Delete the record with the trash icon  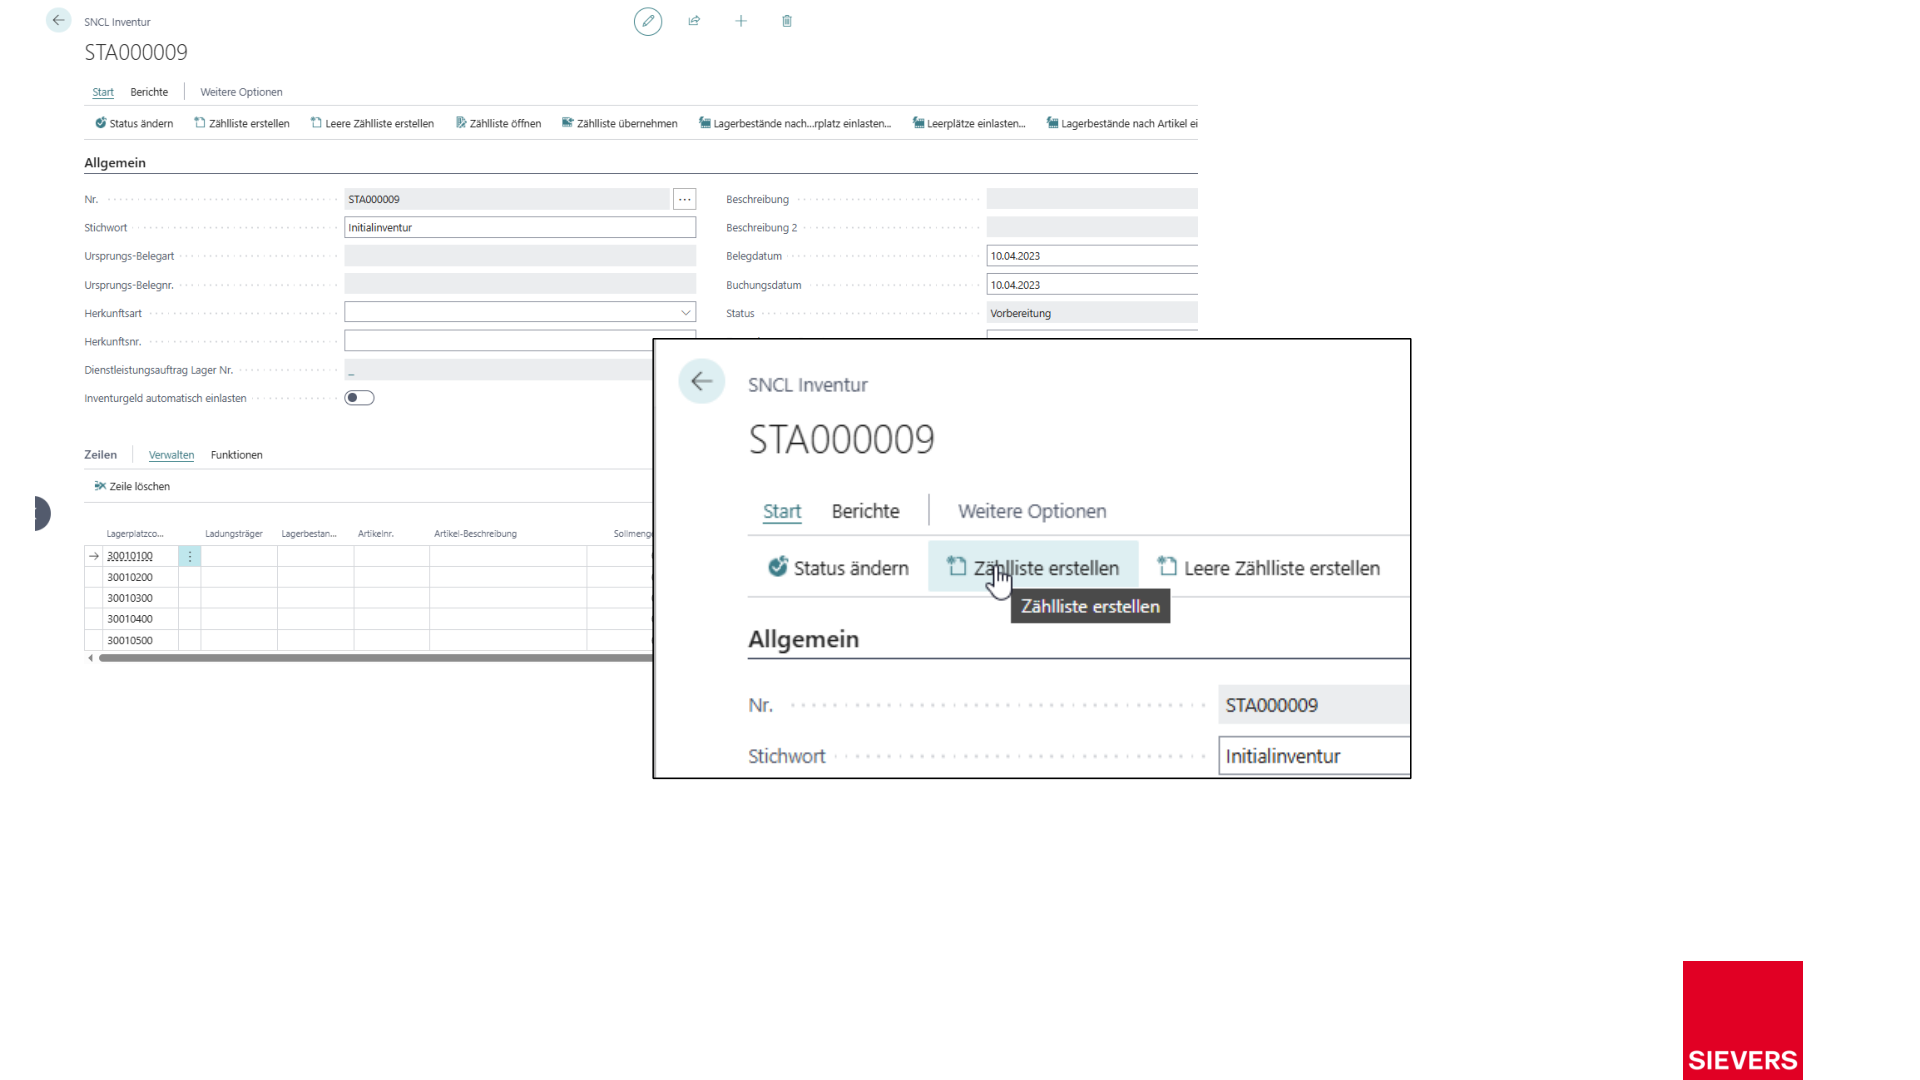[787, 21]
